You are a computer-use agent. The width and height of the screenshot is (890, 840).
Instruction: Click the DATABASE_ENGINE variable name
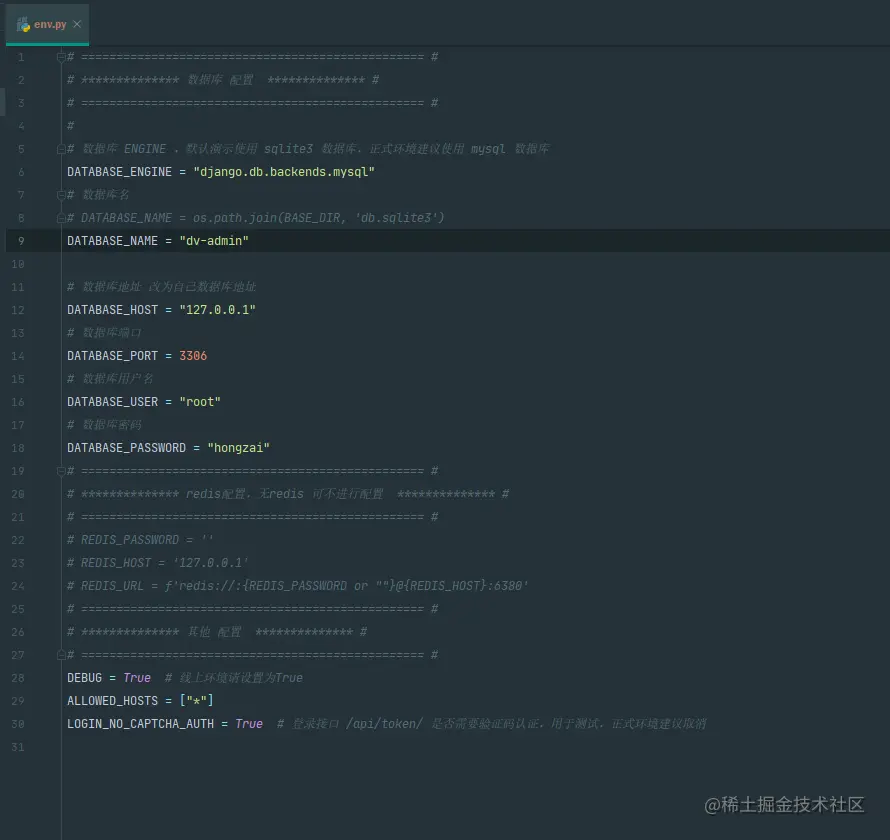point(119,172)
